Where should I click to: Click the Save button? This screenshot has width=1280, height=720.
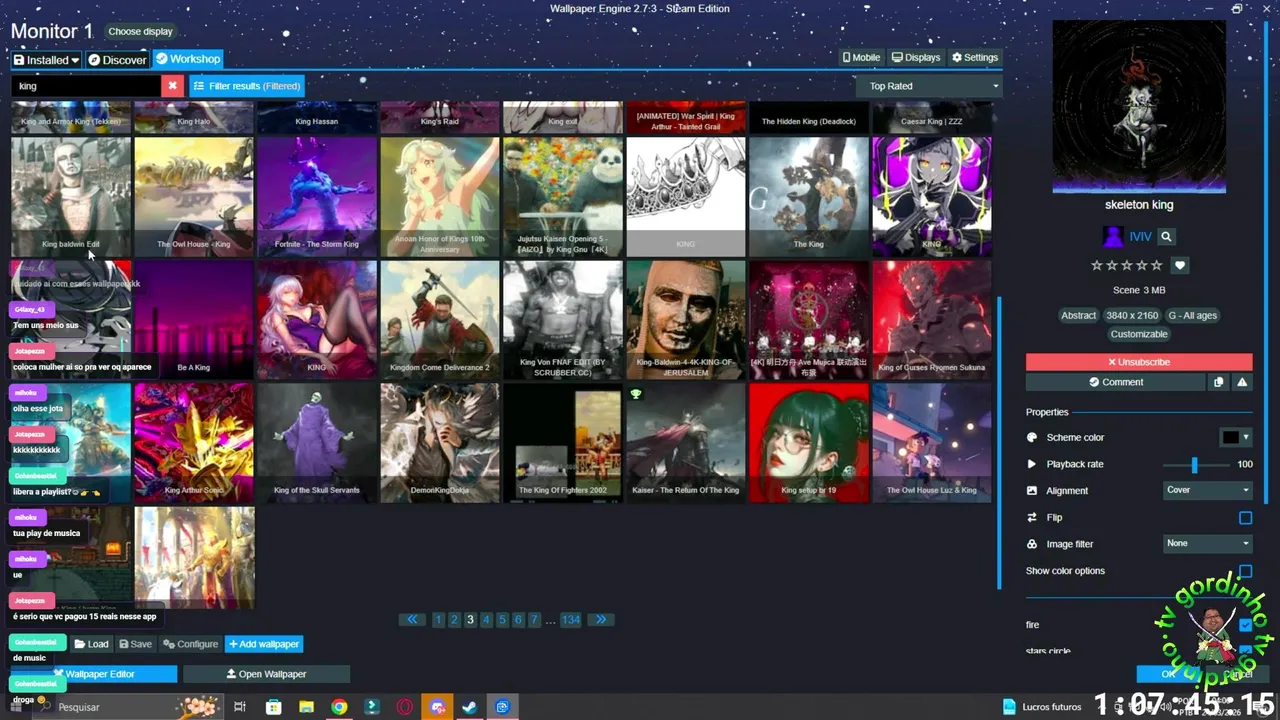tap(136, 645)
